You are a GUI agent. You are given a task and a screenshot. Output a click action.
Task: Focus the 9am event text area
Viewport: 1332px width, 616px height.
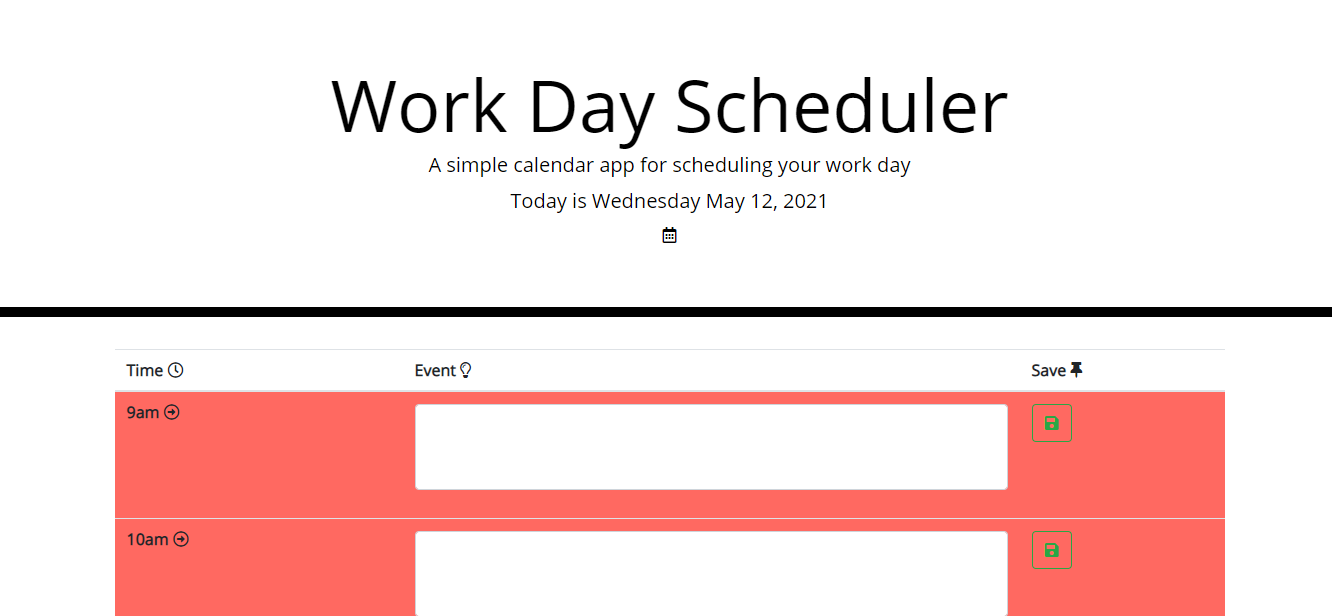pyautogui.click(x=711, y=447)
